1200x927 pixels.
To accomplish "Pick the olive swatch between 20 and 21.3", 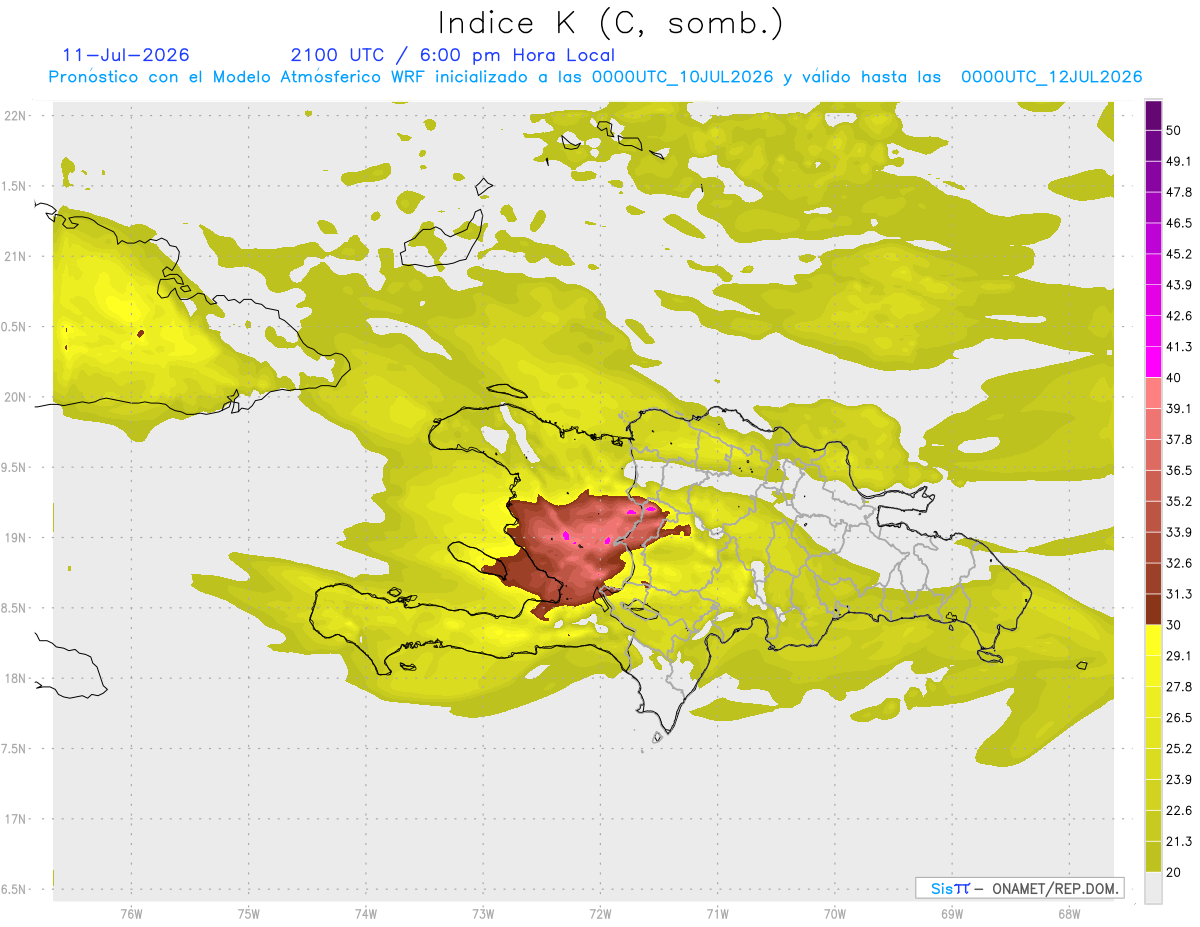I will coord(1153,856).
